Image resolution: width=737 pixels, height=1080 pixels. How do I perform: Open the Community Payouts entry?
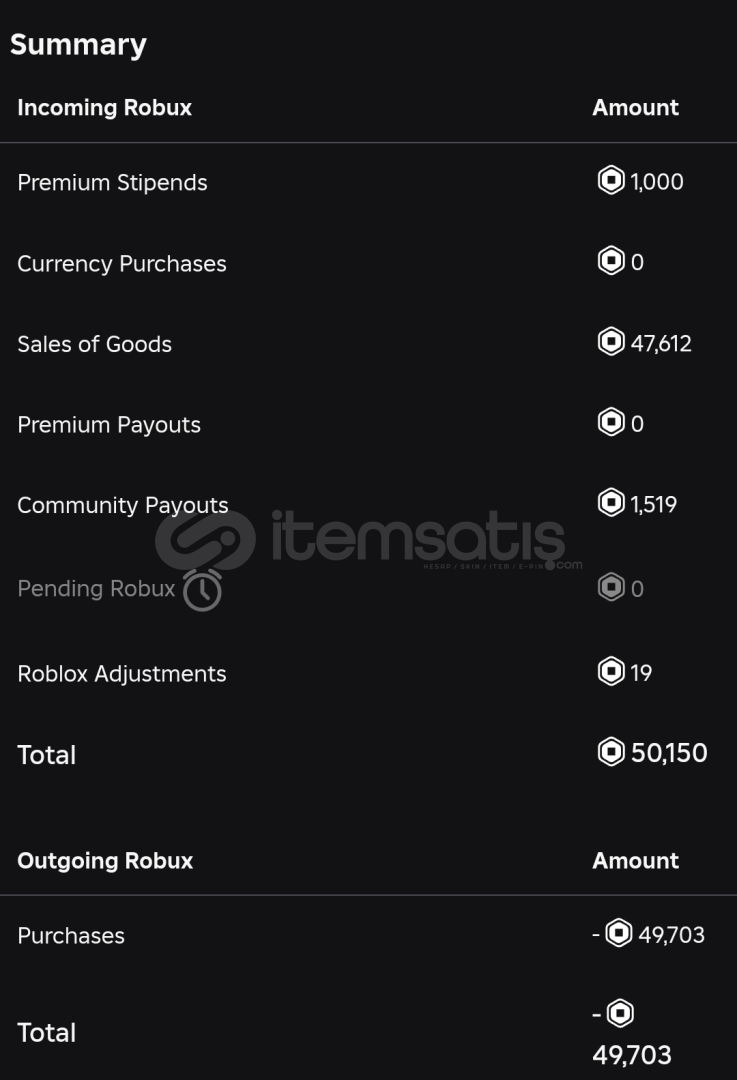(123, 506)
